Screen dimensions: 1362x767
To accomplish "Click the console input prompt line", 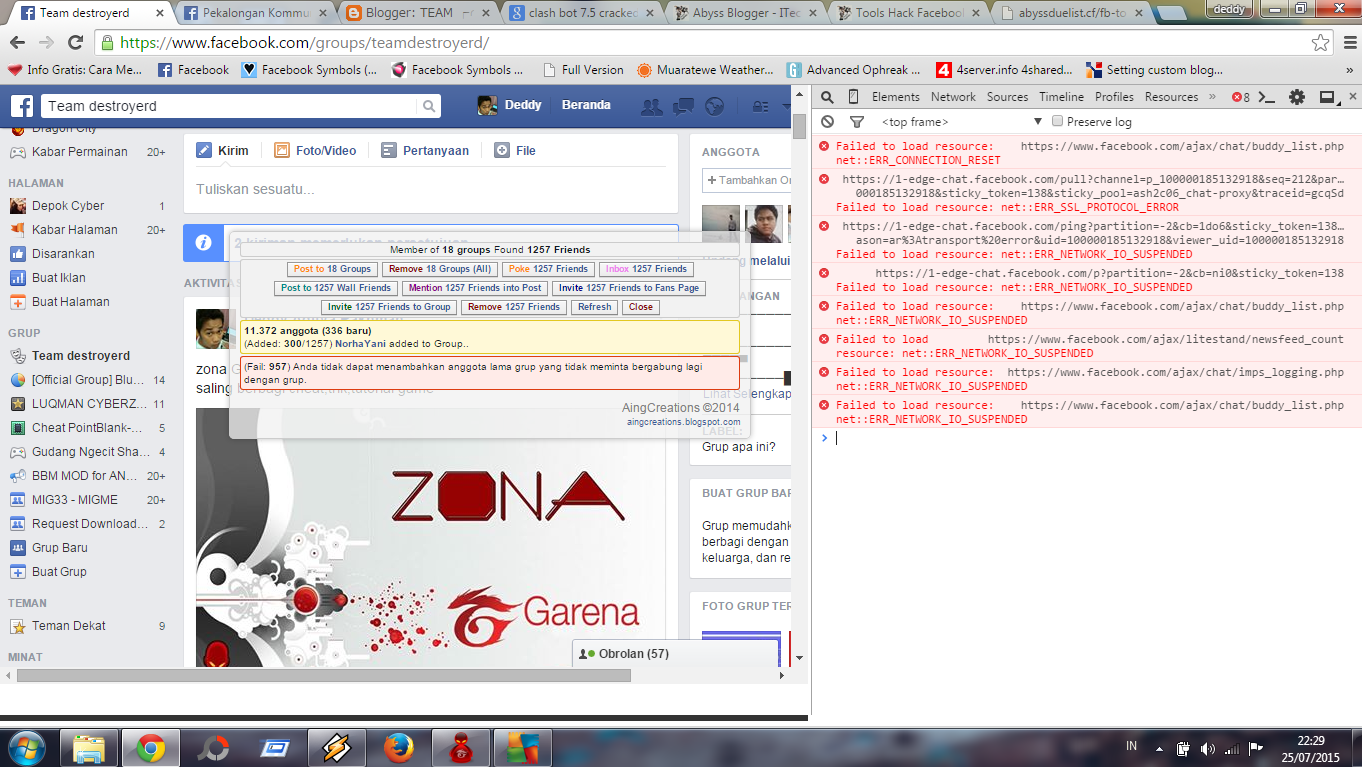I will click(1090, 438).
